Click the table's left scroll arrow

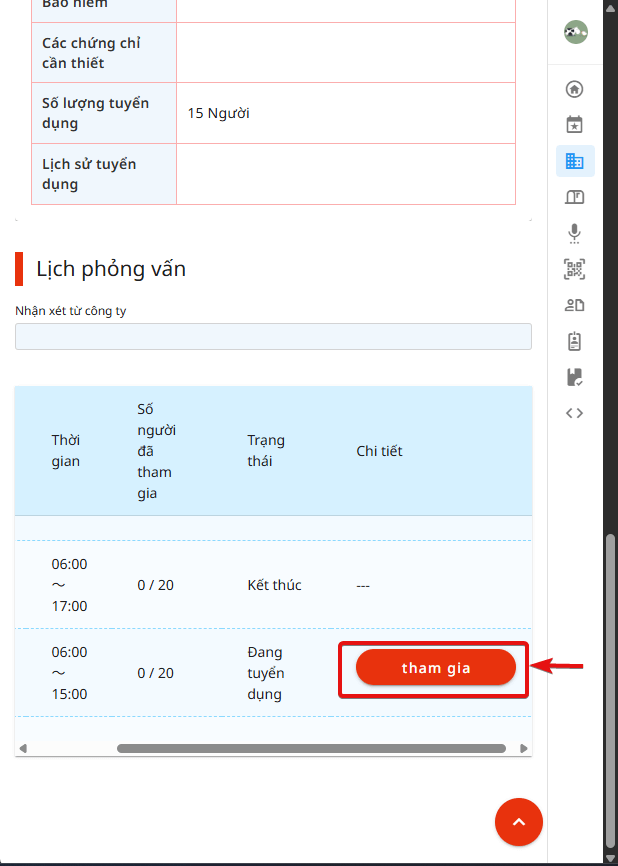pyautogui.click(x=23, y=748)
